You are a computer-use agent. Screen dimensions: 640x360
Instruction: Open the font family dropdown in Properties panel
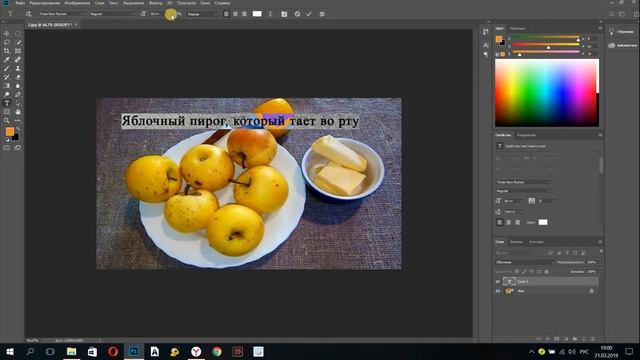524,182
